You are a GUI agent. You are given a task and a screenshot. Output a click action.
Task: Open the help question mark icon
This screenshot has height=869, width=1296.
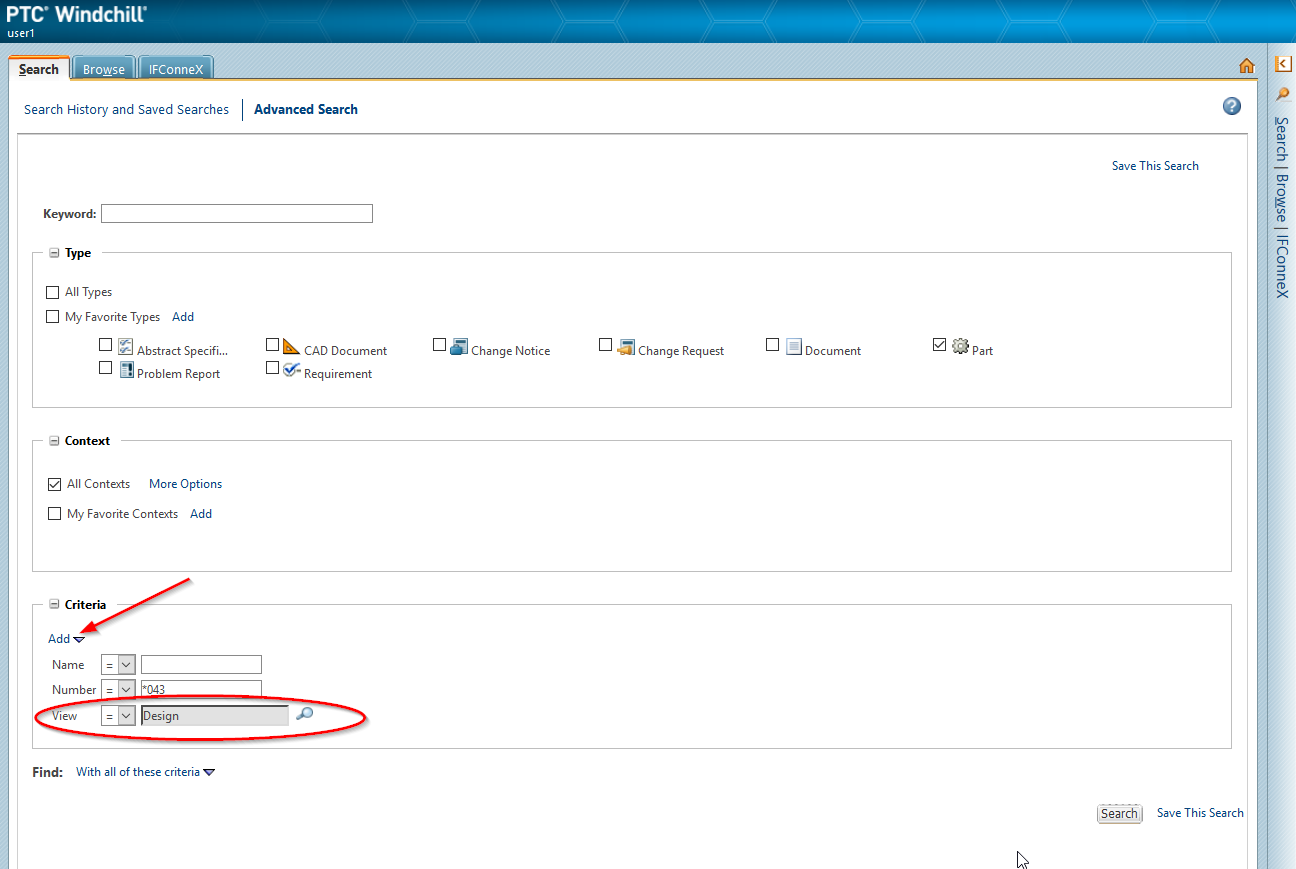1232,106
